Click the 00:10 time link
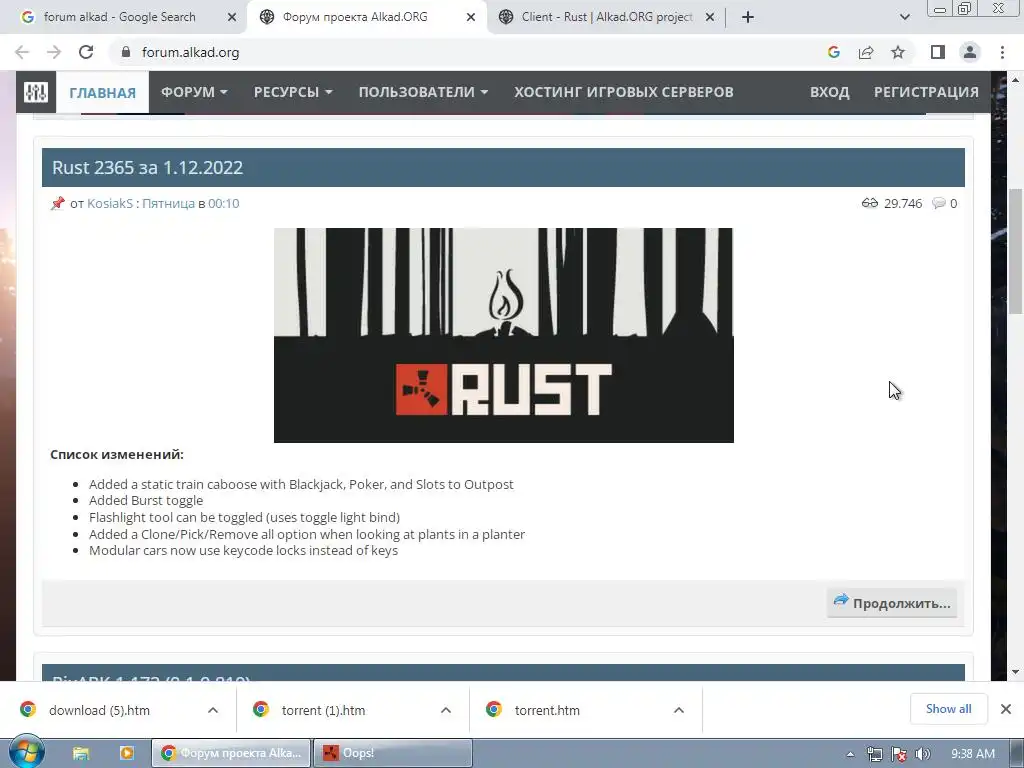The height and width of the screenshot is (768, 1024). pos(224,203)
